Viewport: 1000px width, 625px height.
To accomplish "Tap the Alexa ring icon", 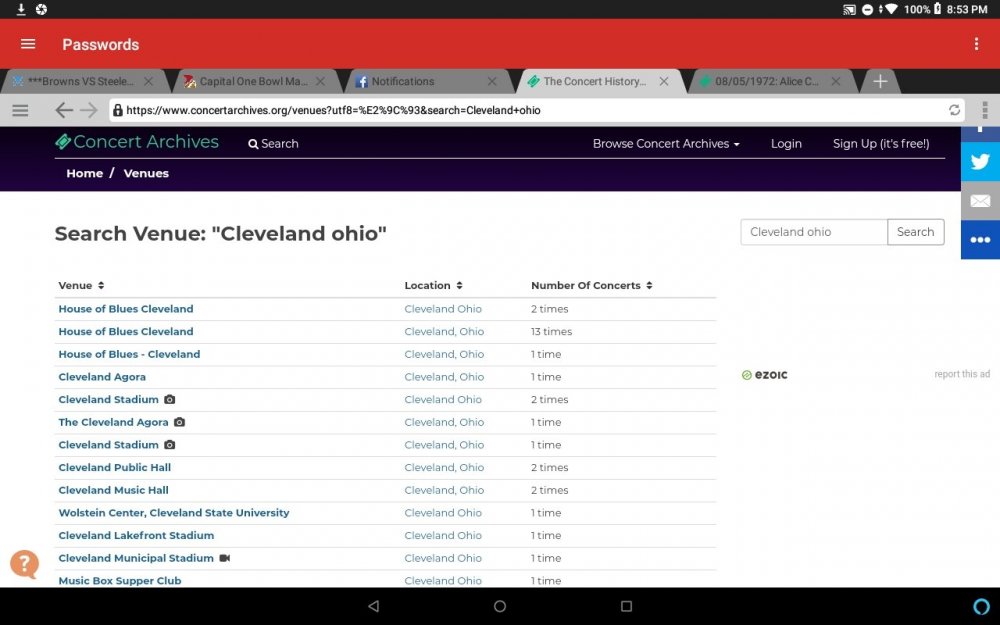I will point(982,606).
